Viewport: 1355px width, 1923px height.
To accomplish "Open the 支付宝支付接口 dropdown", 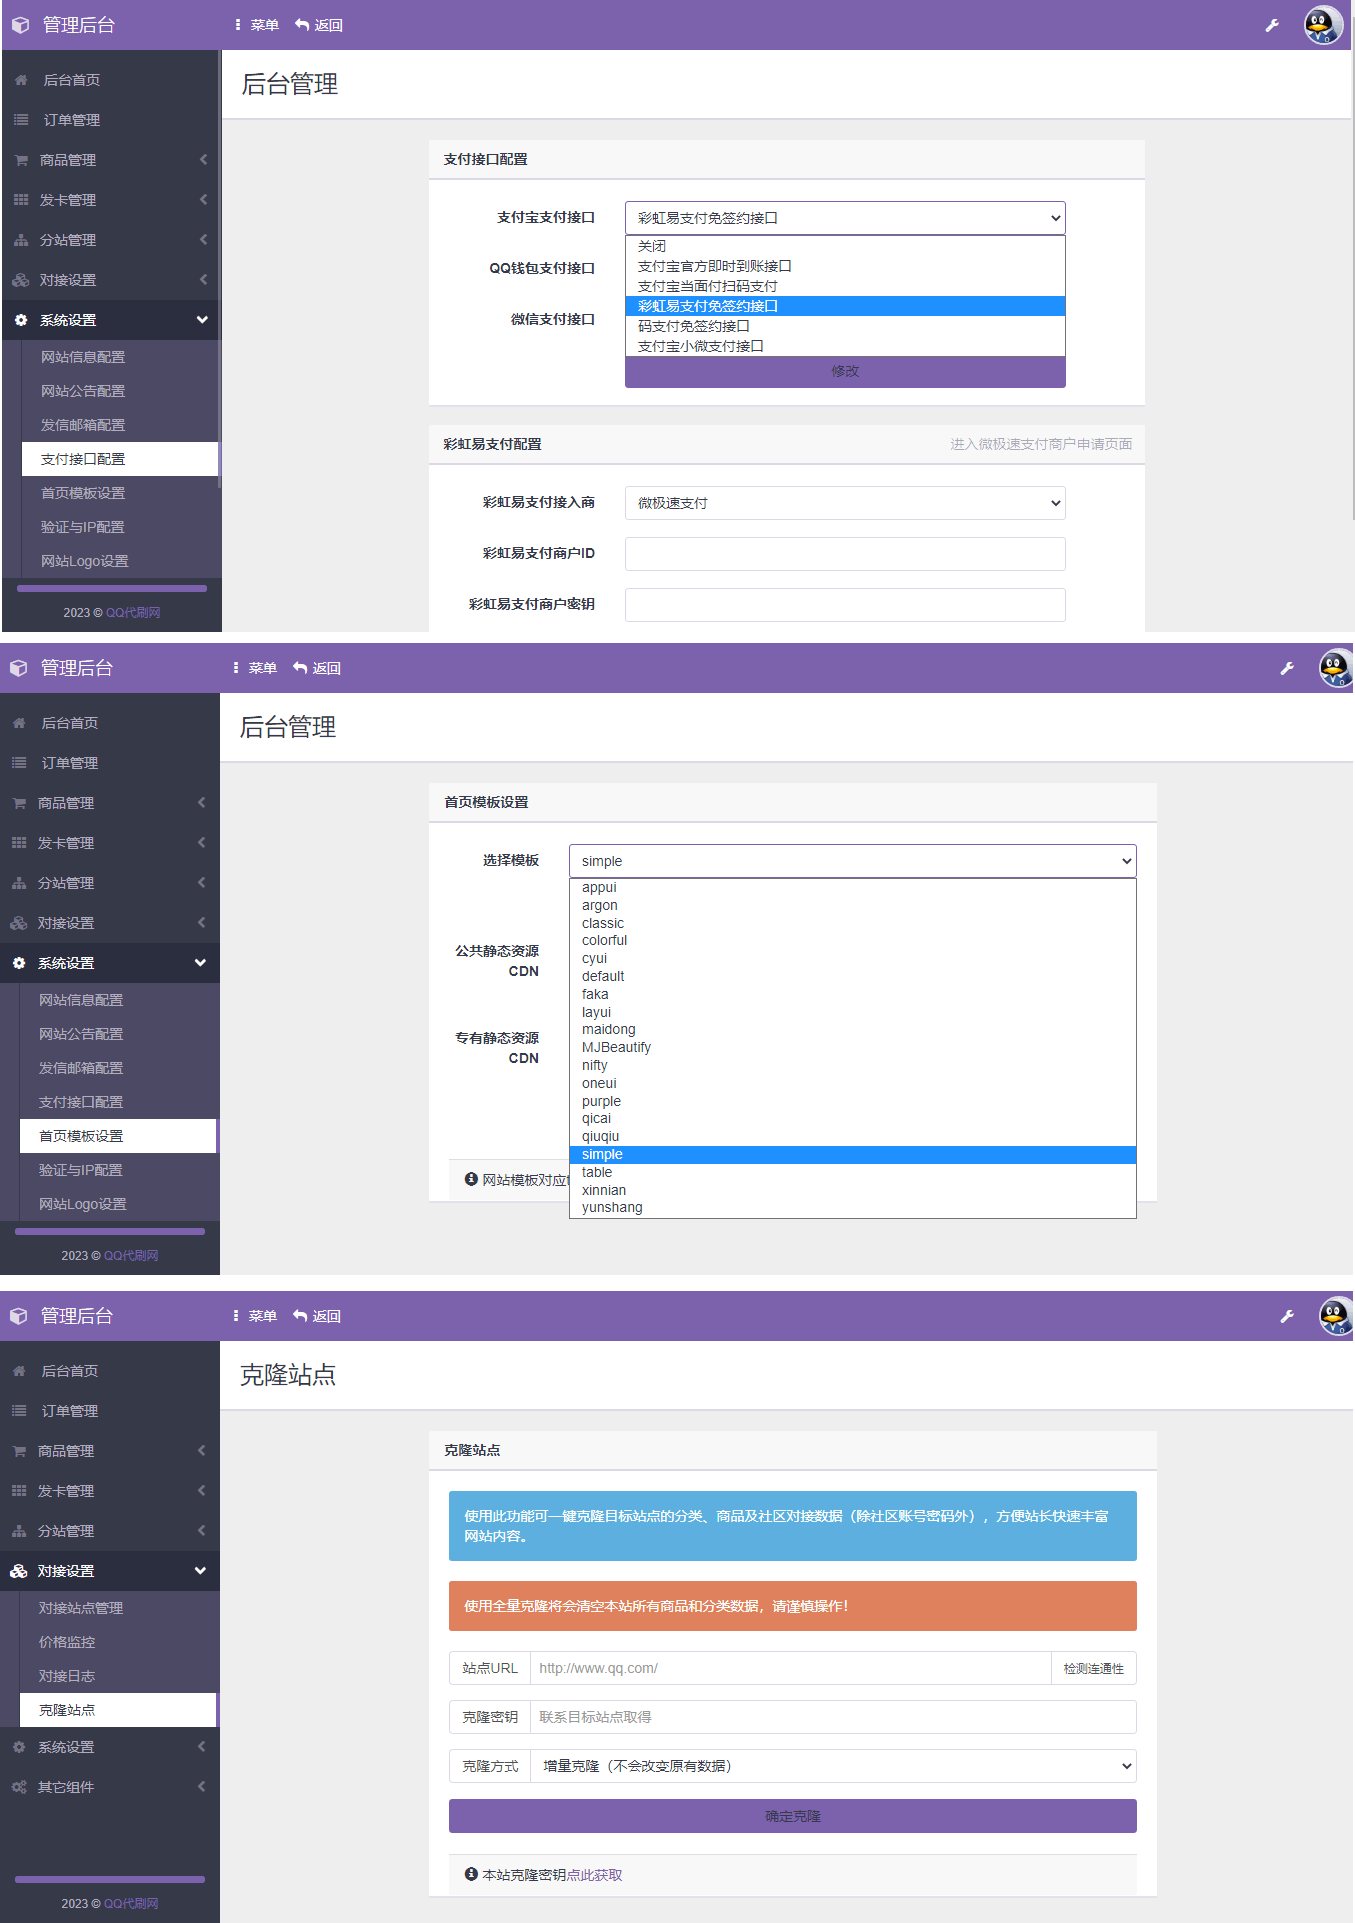I will click(844, 218).
